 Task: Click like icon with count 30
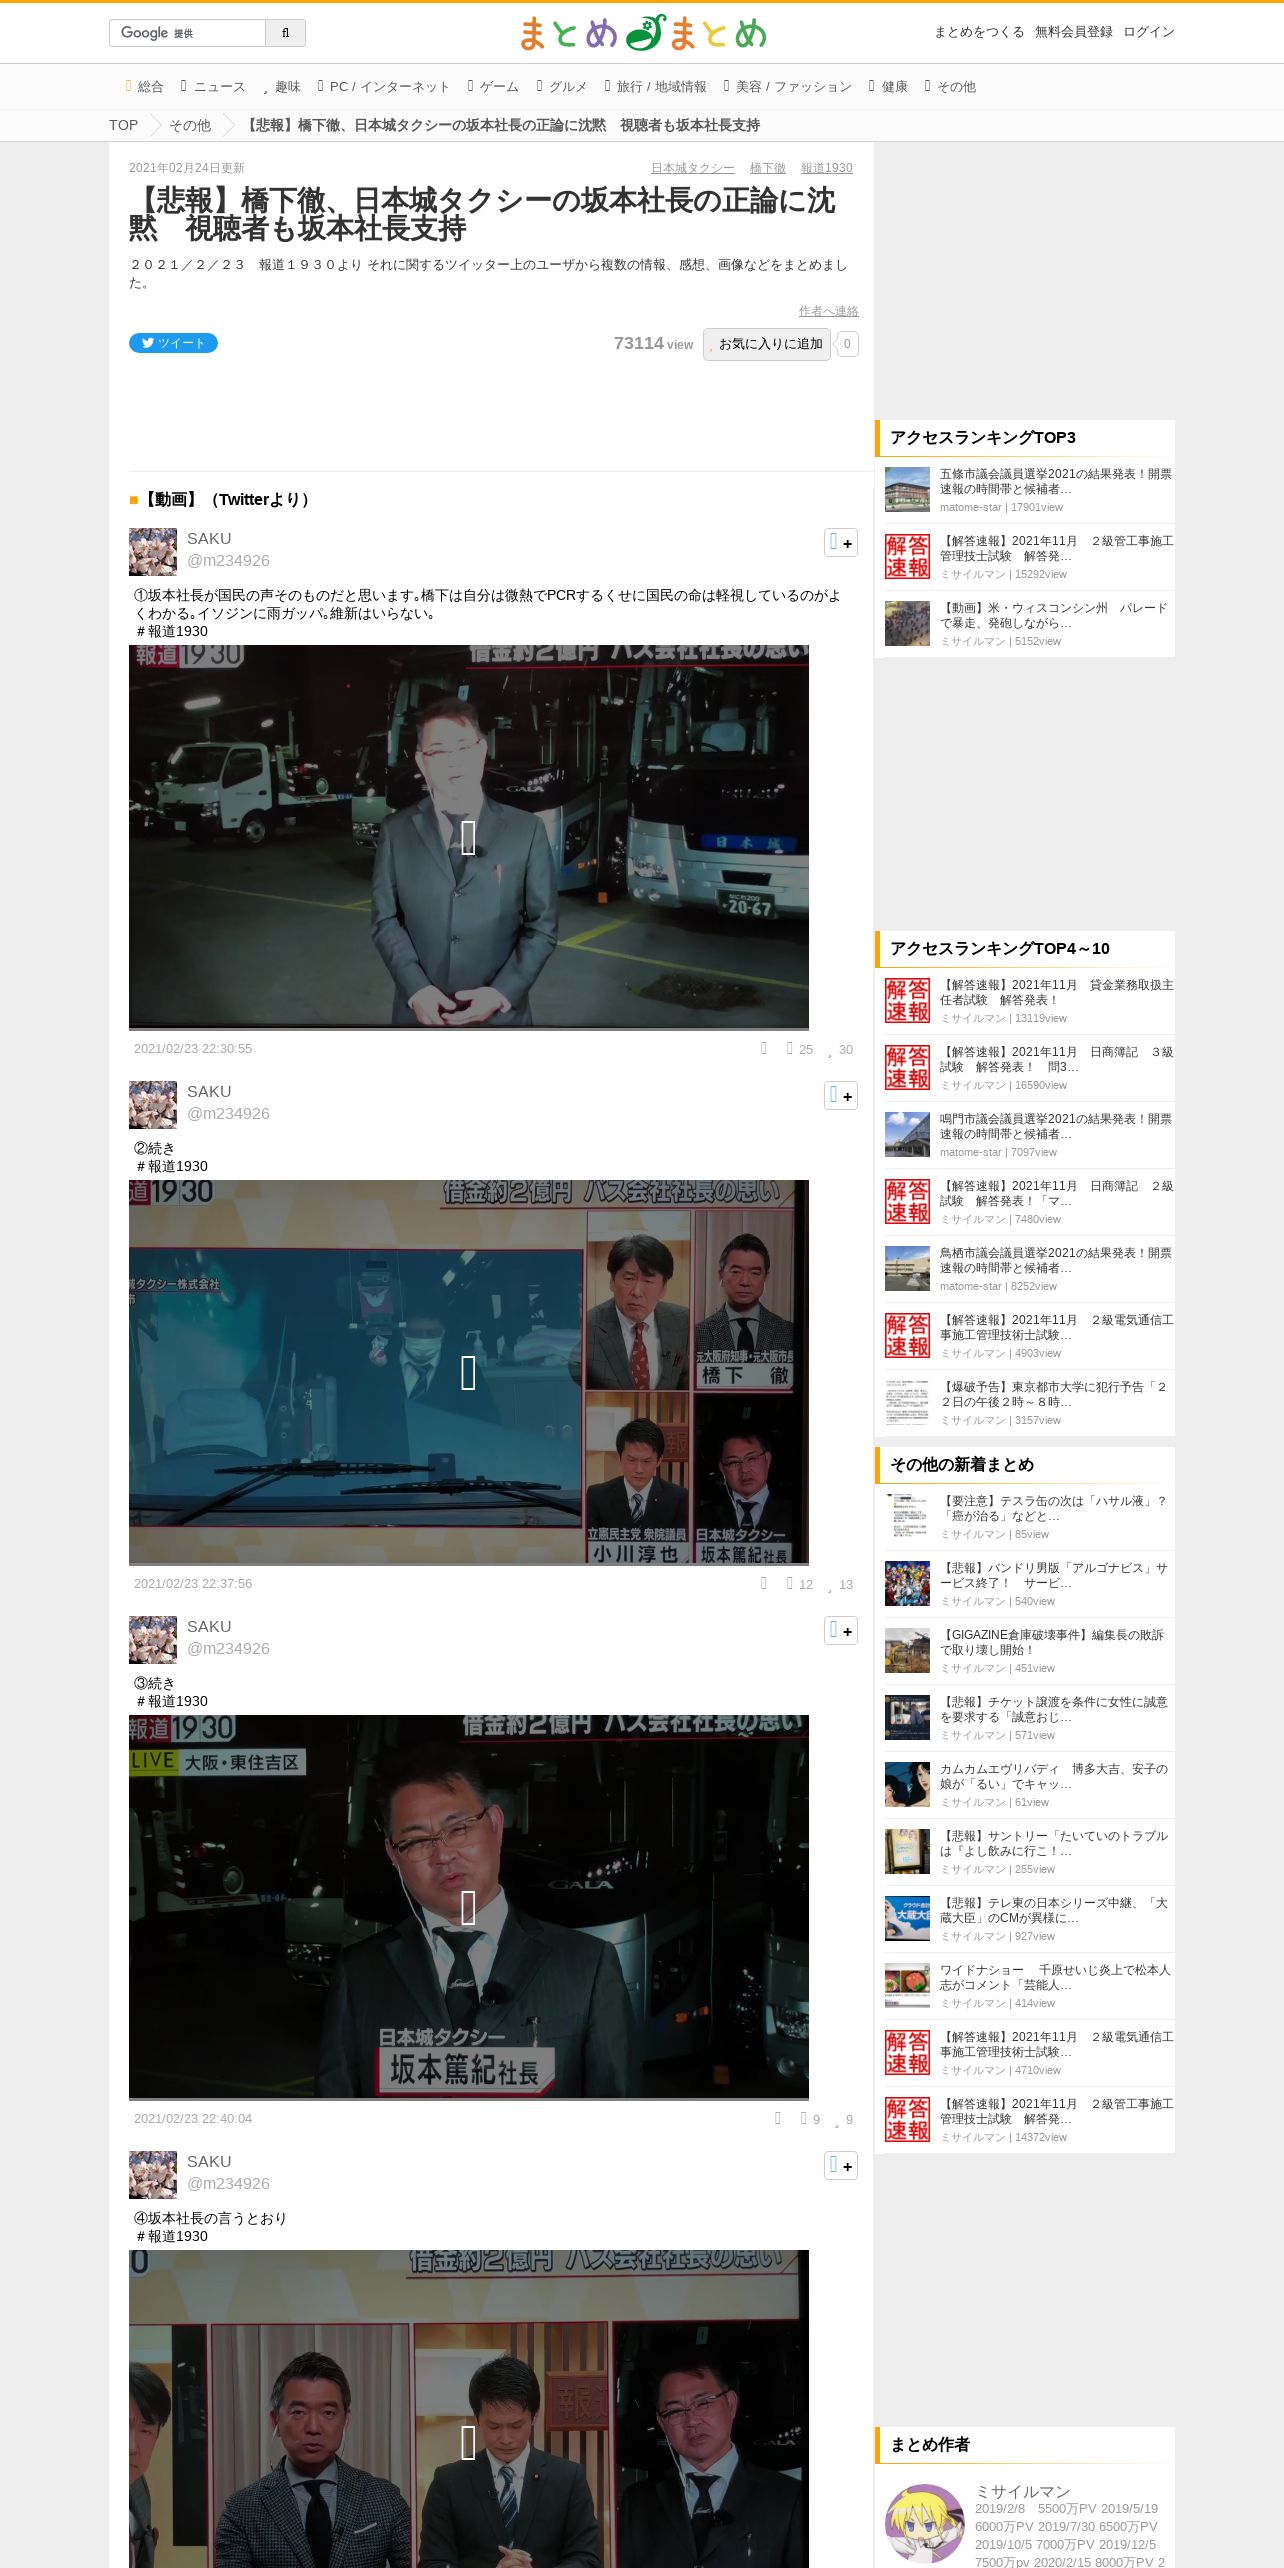(x=840, y=1049)
